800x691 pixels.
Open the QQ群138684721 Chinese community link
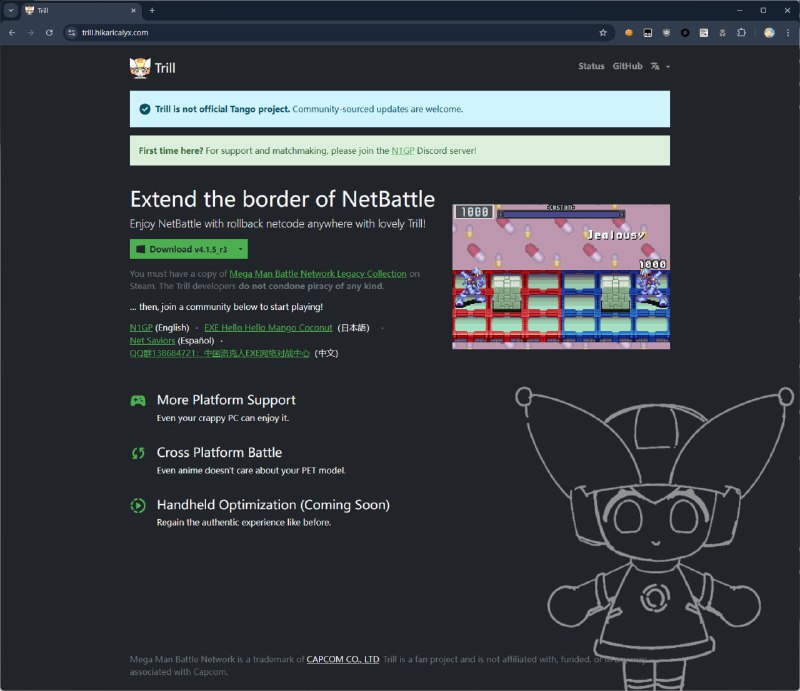point(219,353)
